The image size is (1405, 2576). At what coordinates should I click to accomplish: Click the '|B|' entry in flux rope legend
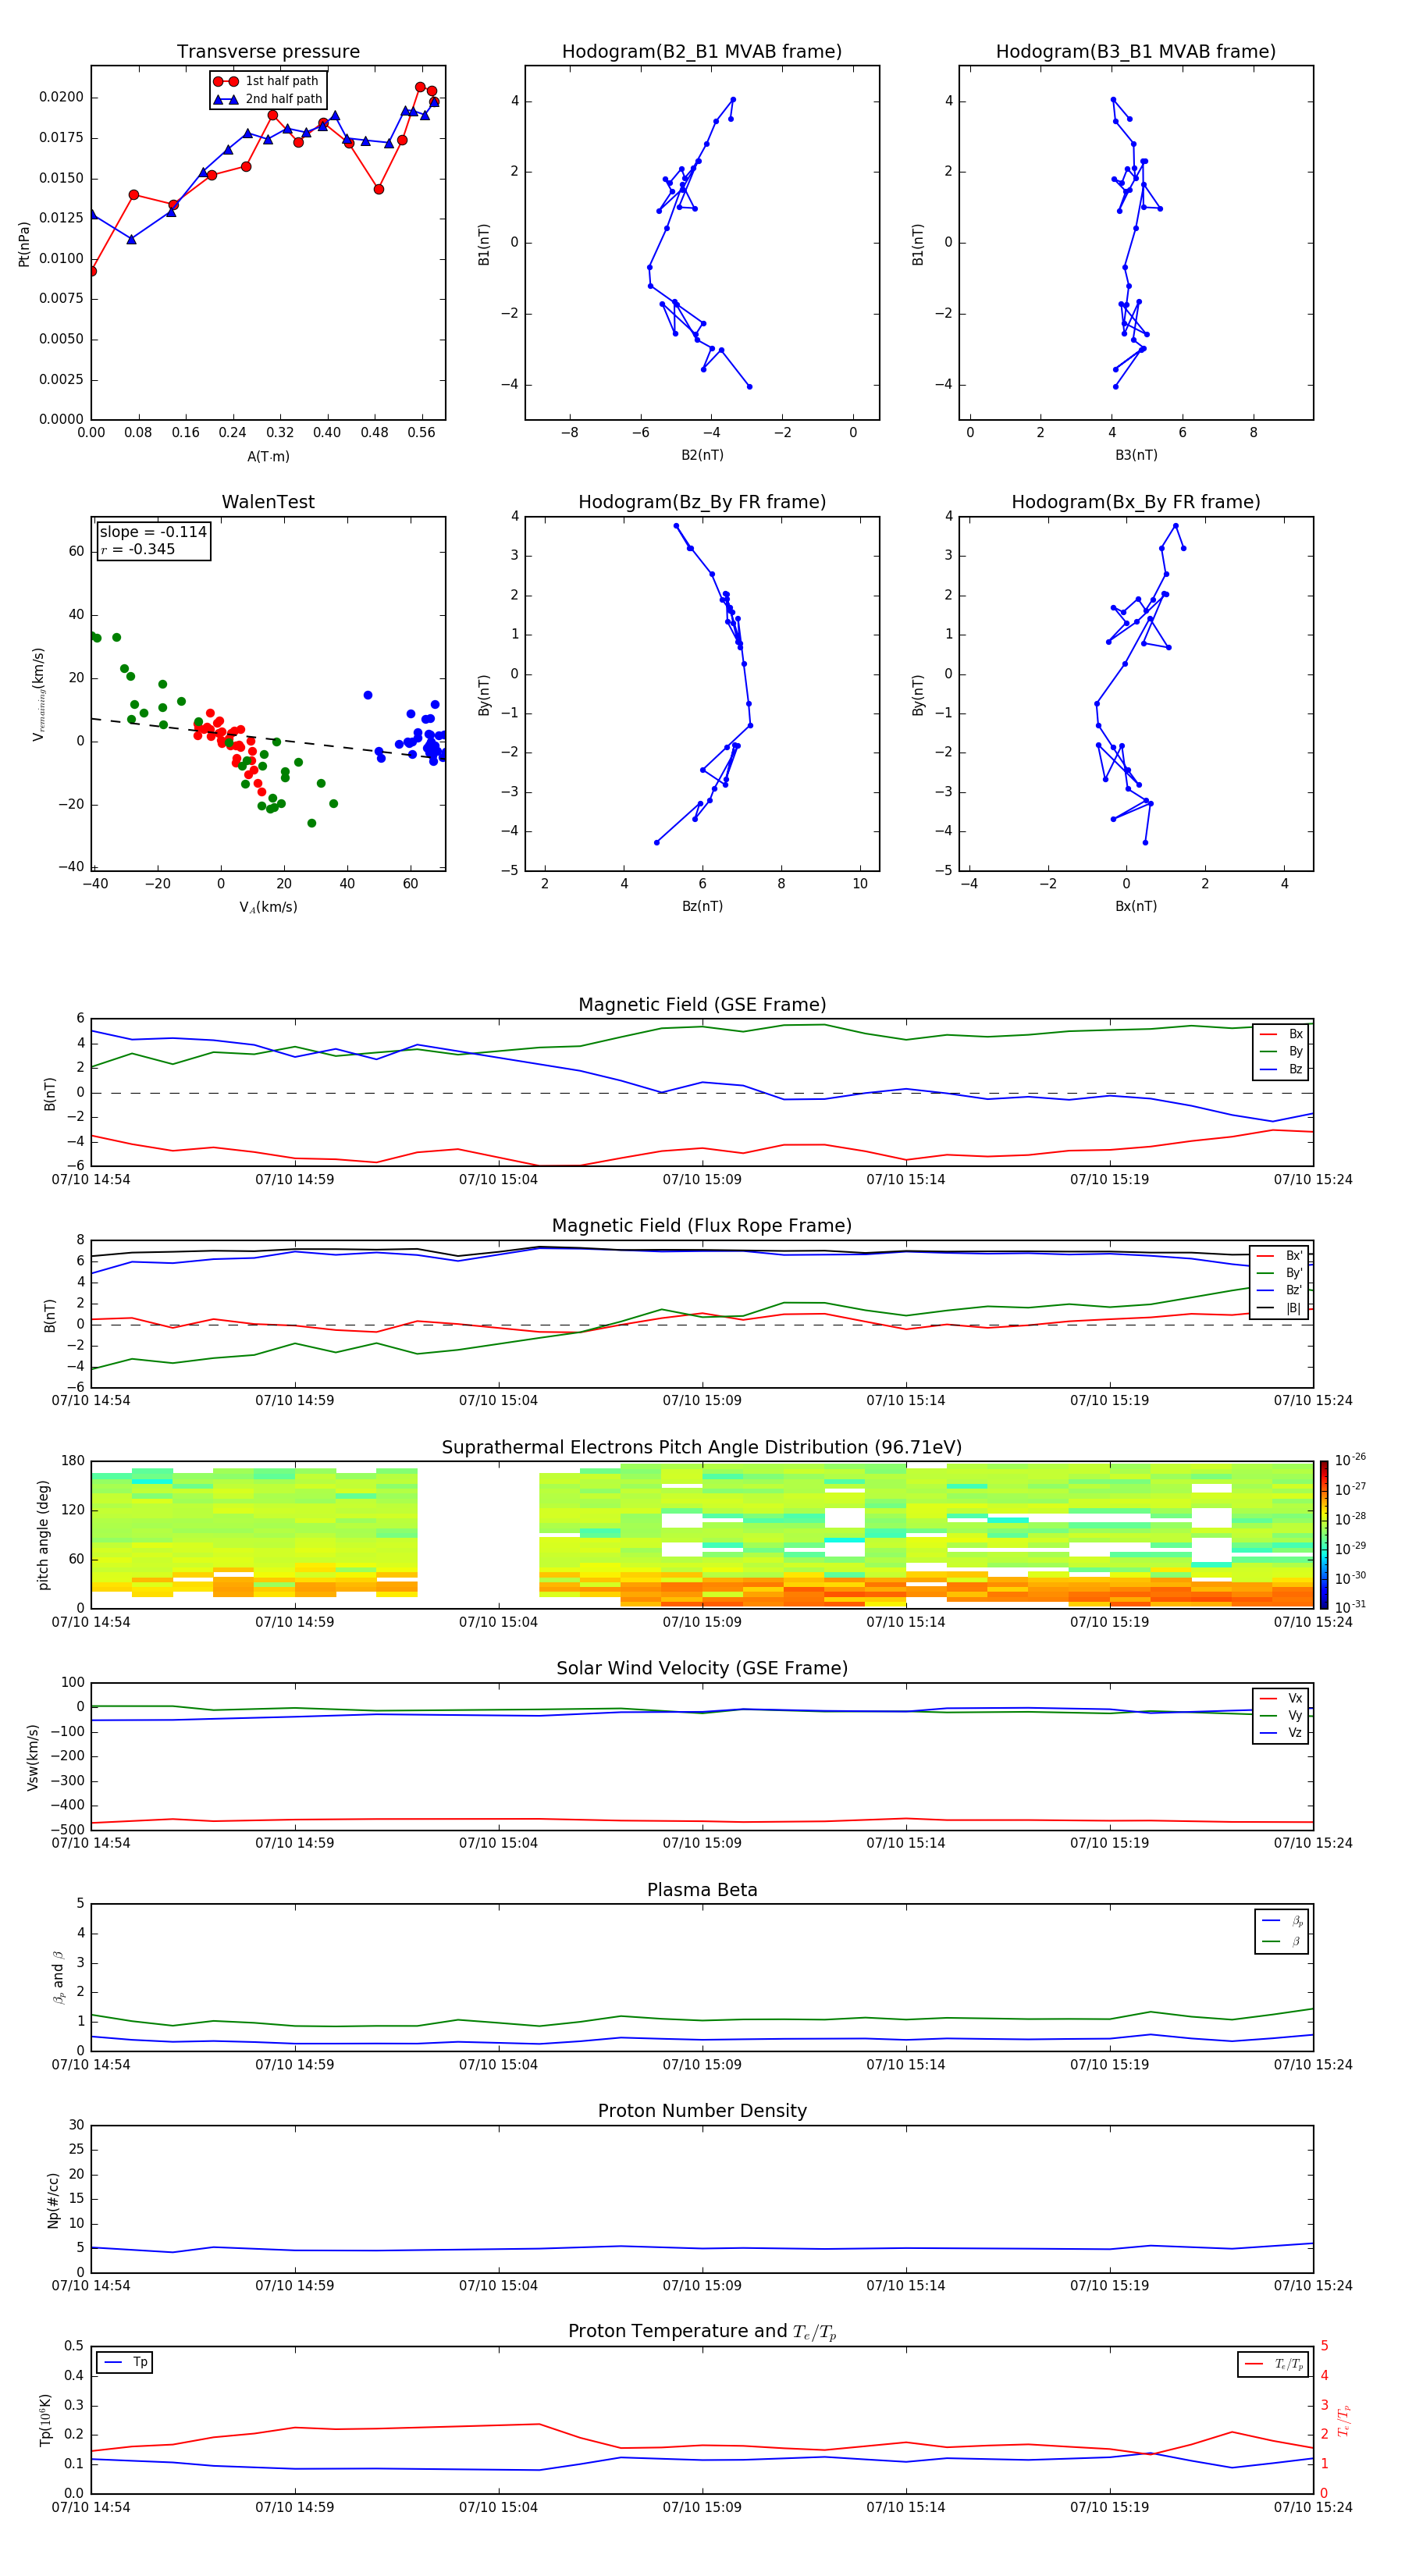pos(1280,1308)
